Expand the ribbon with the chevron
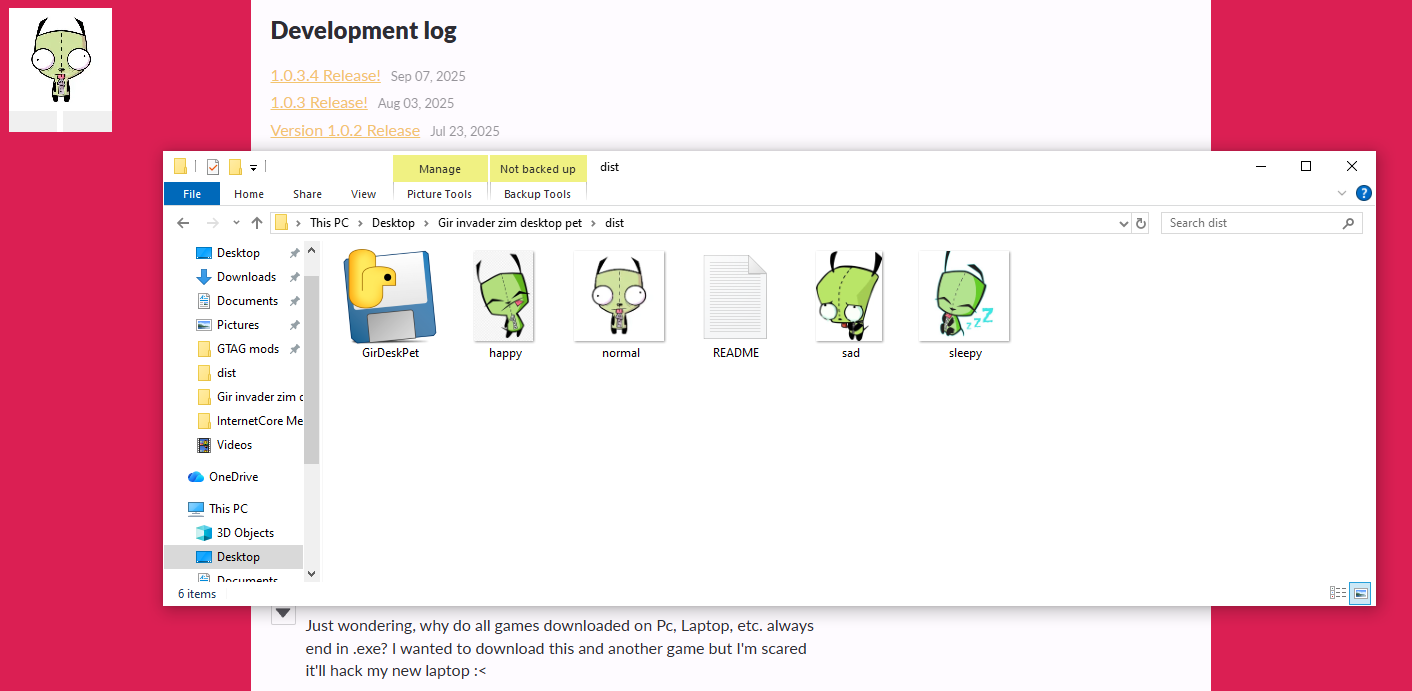The image size is (1412, 691). (x=1342, y=193)
